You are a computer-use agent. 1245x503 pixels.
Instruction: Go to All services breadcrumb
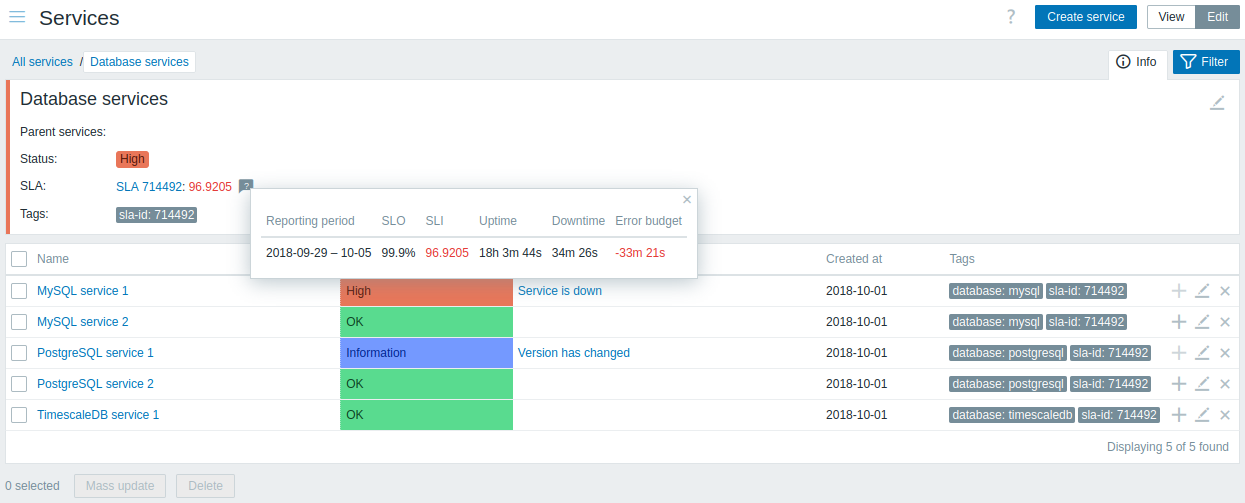click(42, 62)
